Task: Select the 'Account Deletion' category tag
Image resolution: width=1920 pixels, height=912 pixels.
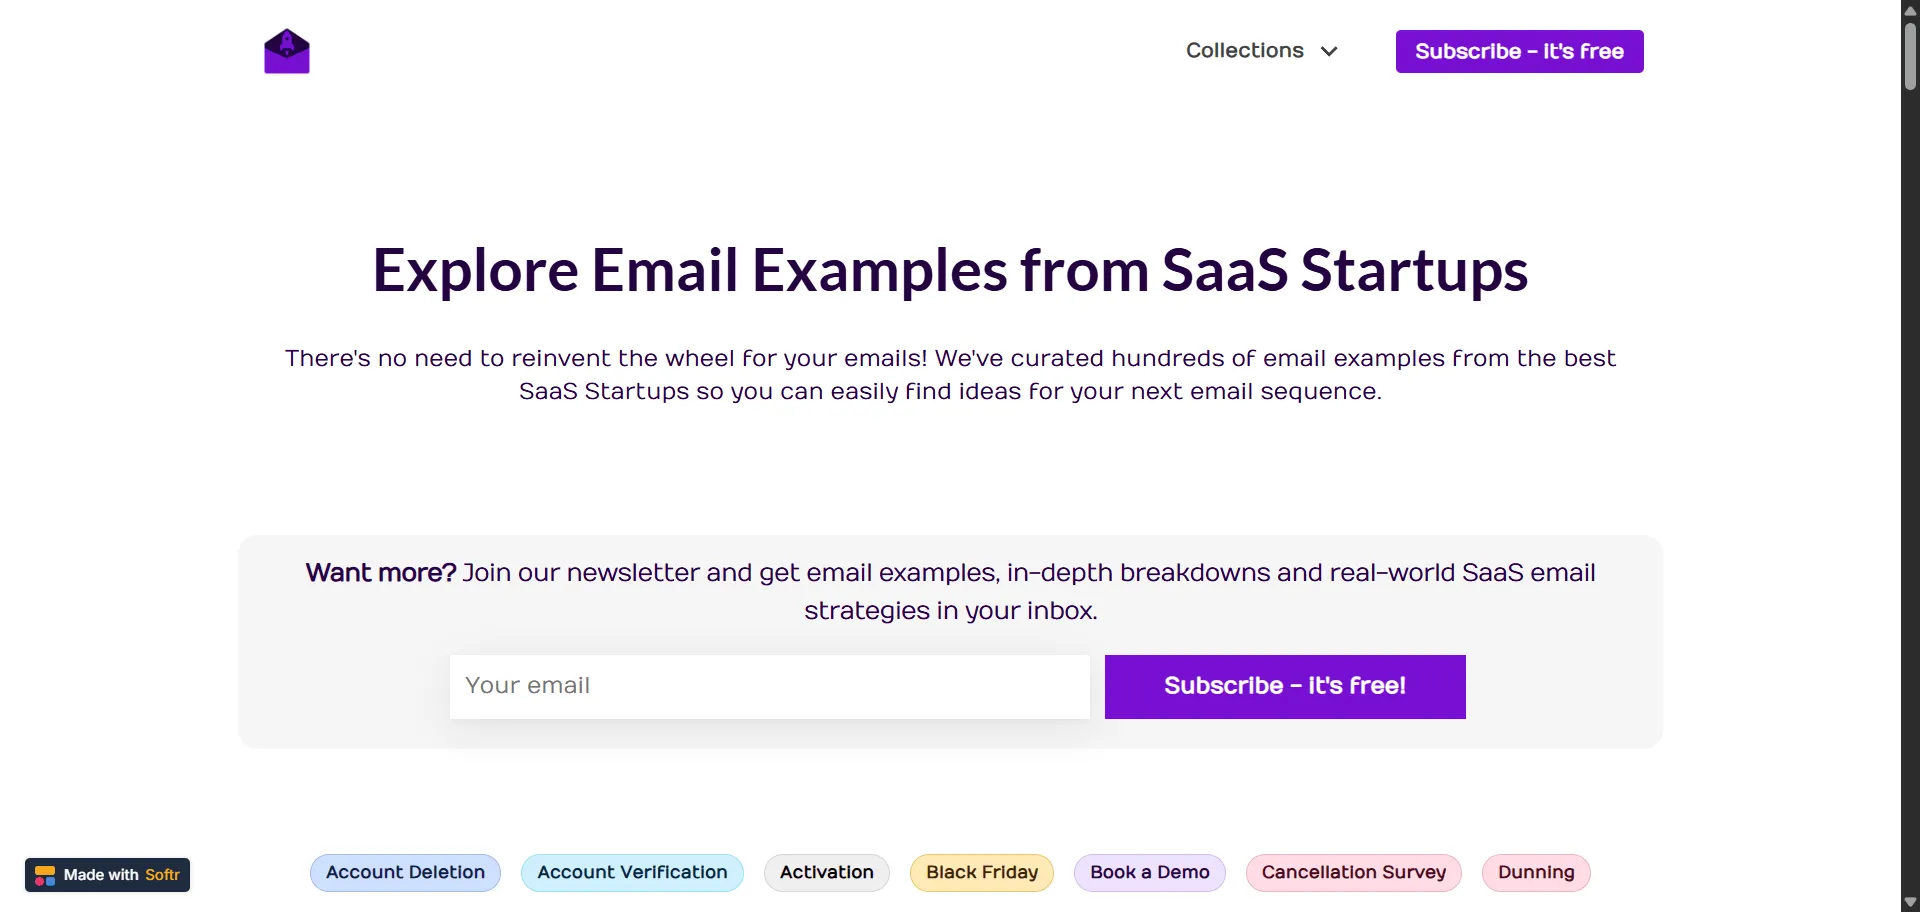Action: click(404, 872)
